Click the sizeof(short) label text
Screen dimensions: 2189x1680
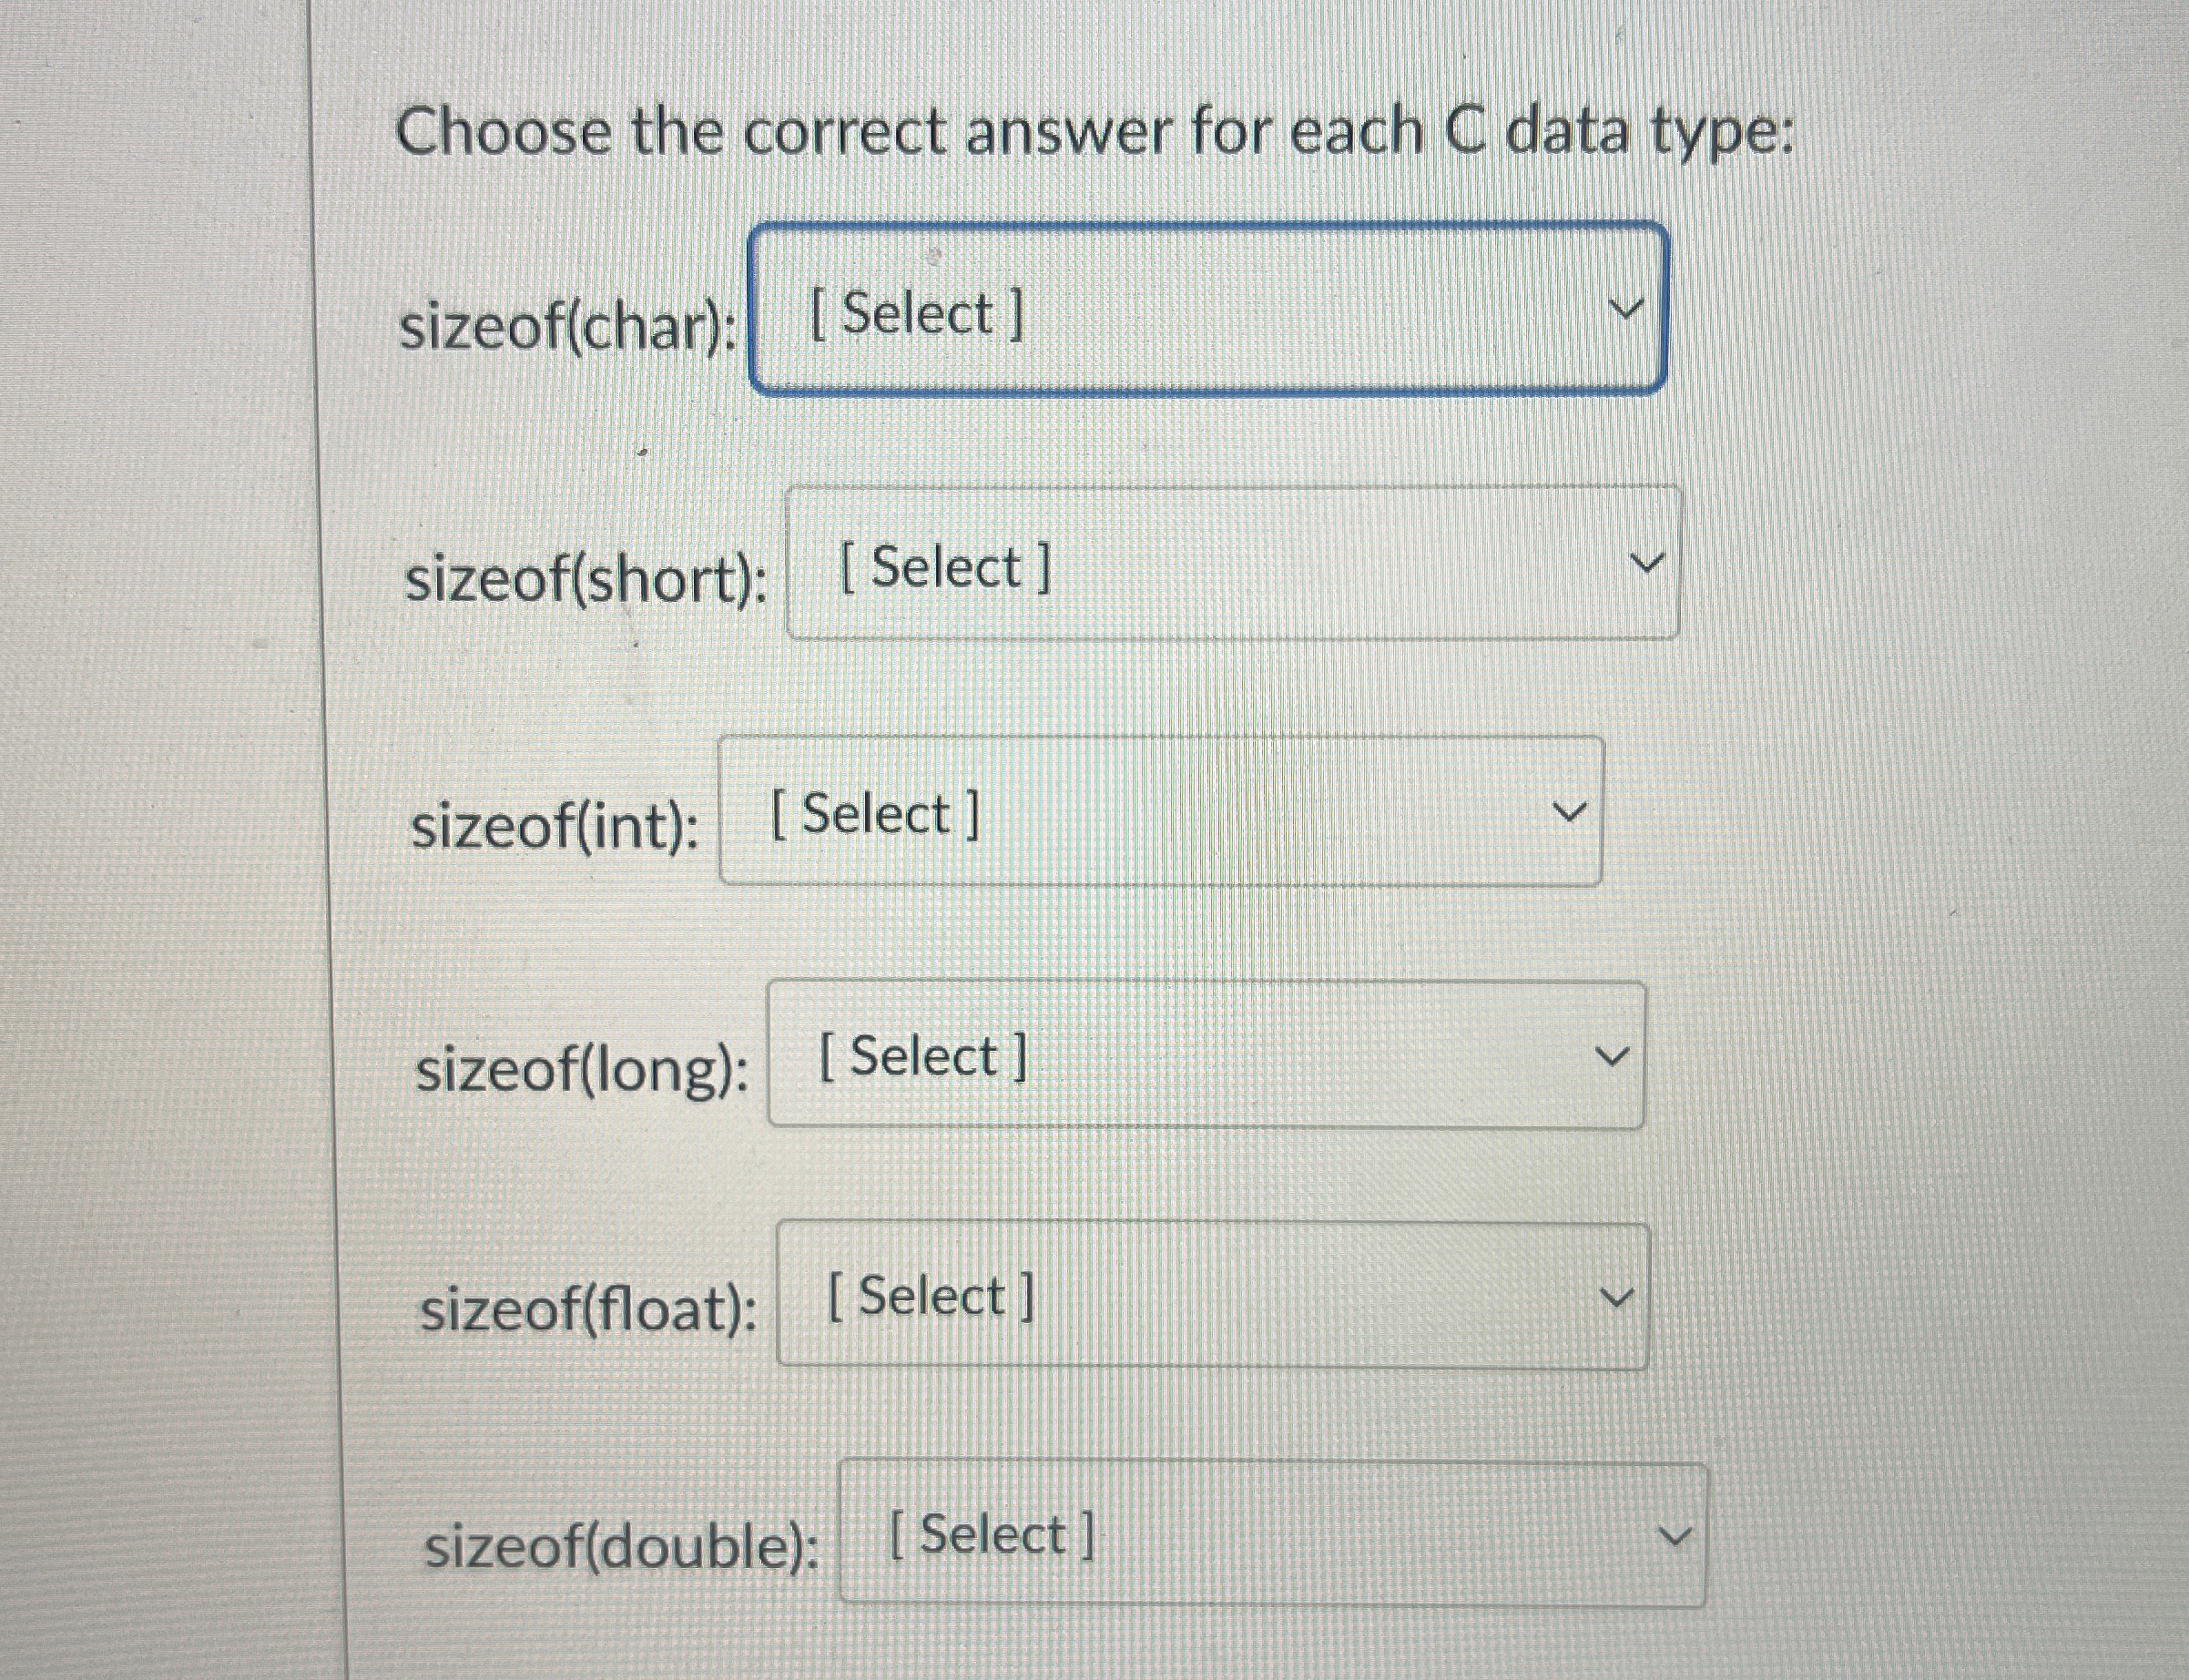tap(585, 578)
